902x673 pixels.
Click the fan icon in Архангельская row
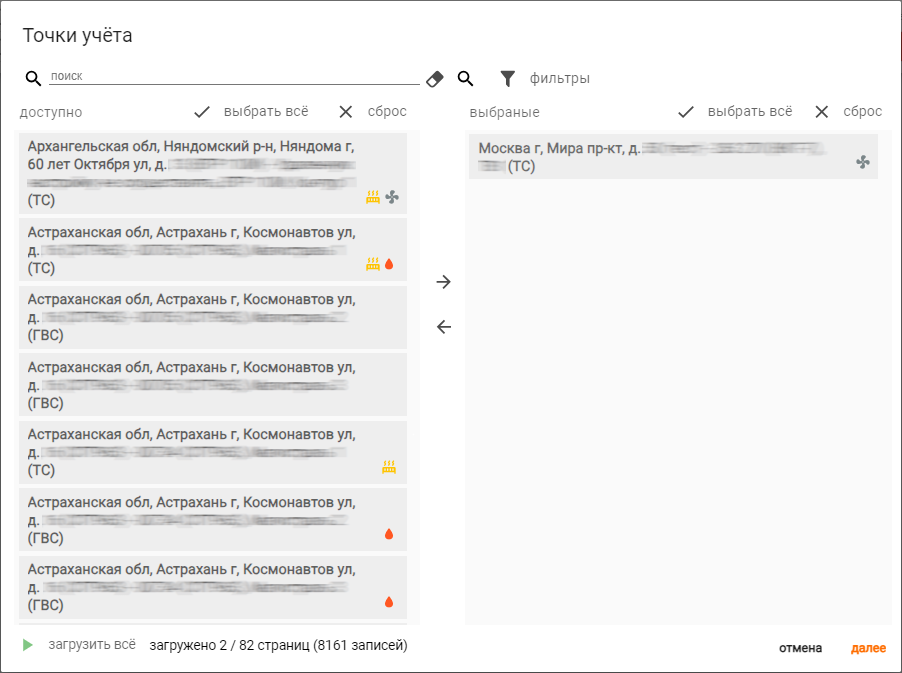(392, 197)
